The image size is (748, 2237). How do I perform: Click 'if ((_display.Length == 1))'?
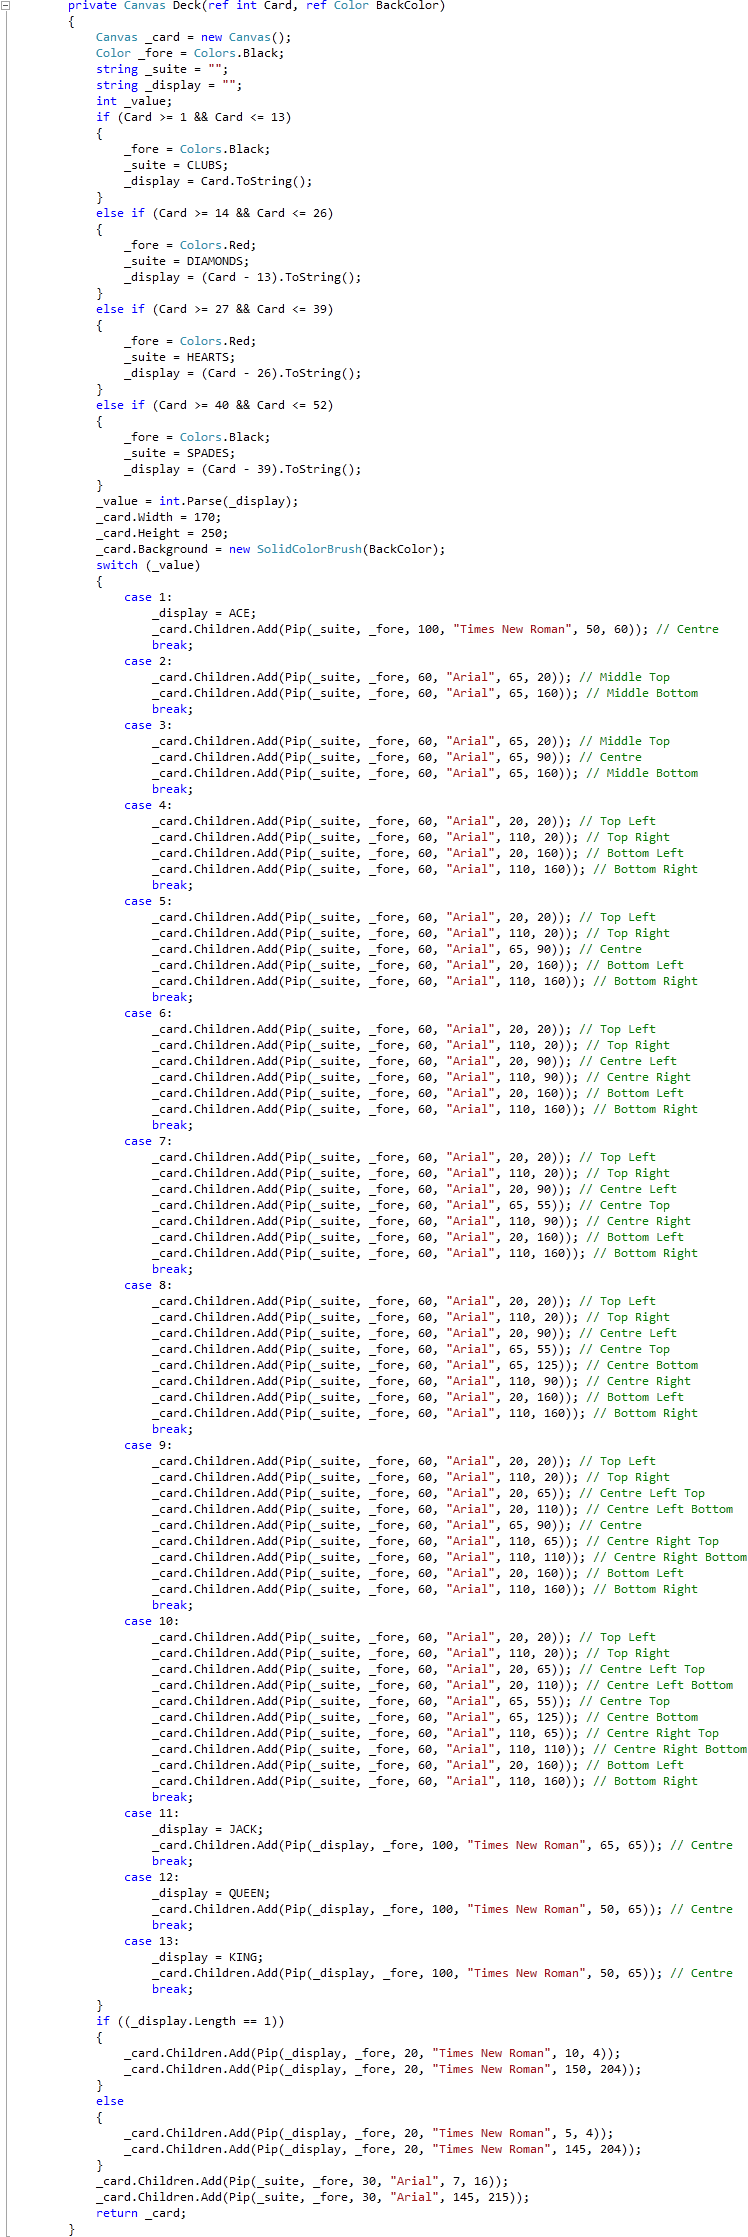190,2021
